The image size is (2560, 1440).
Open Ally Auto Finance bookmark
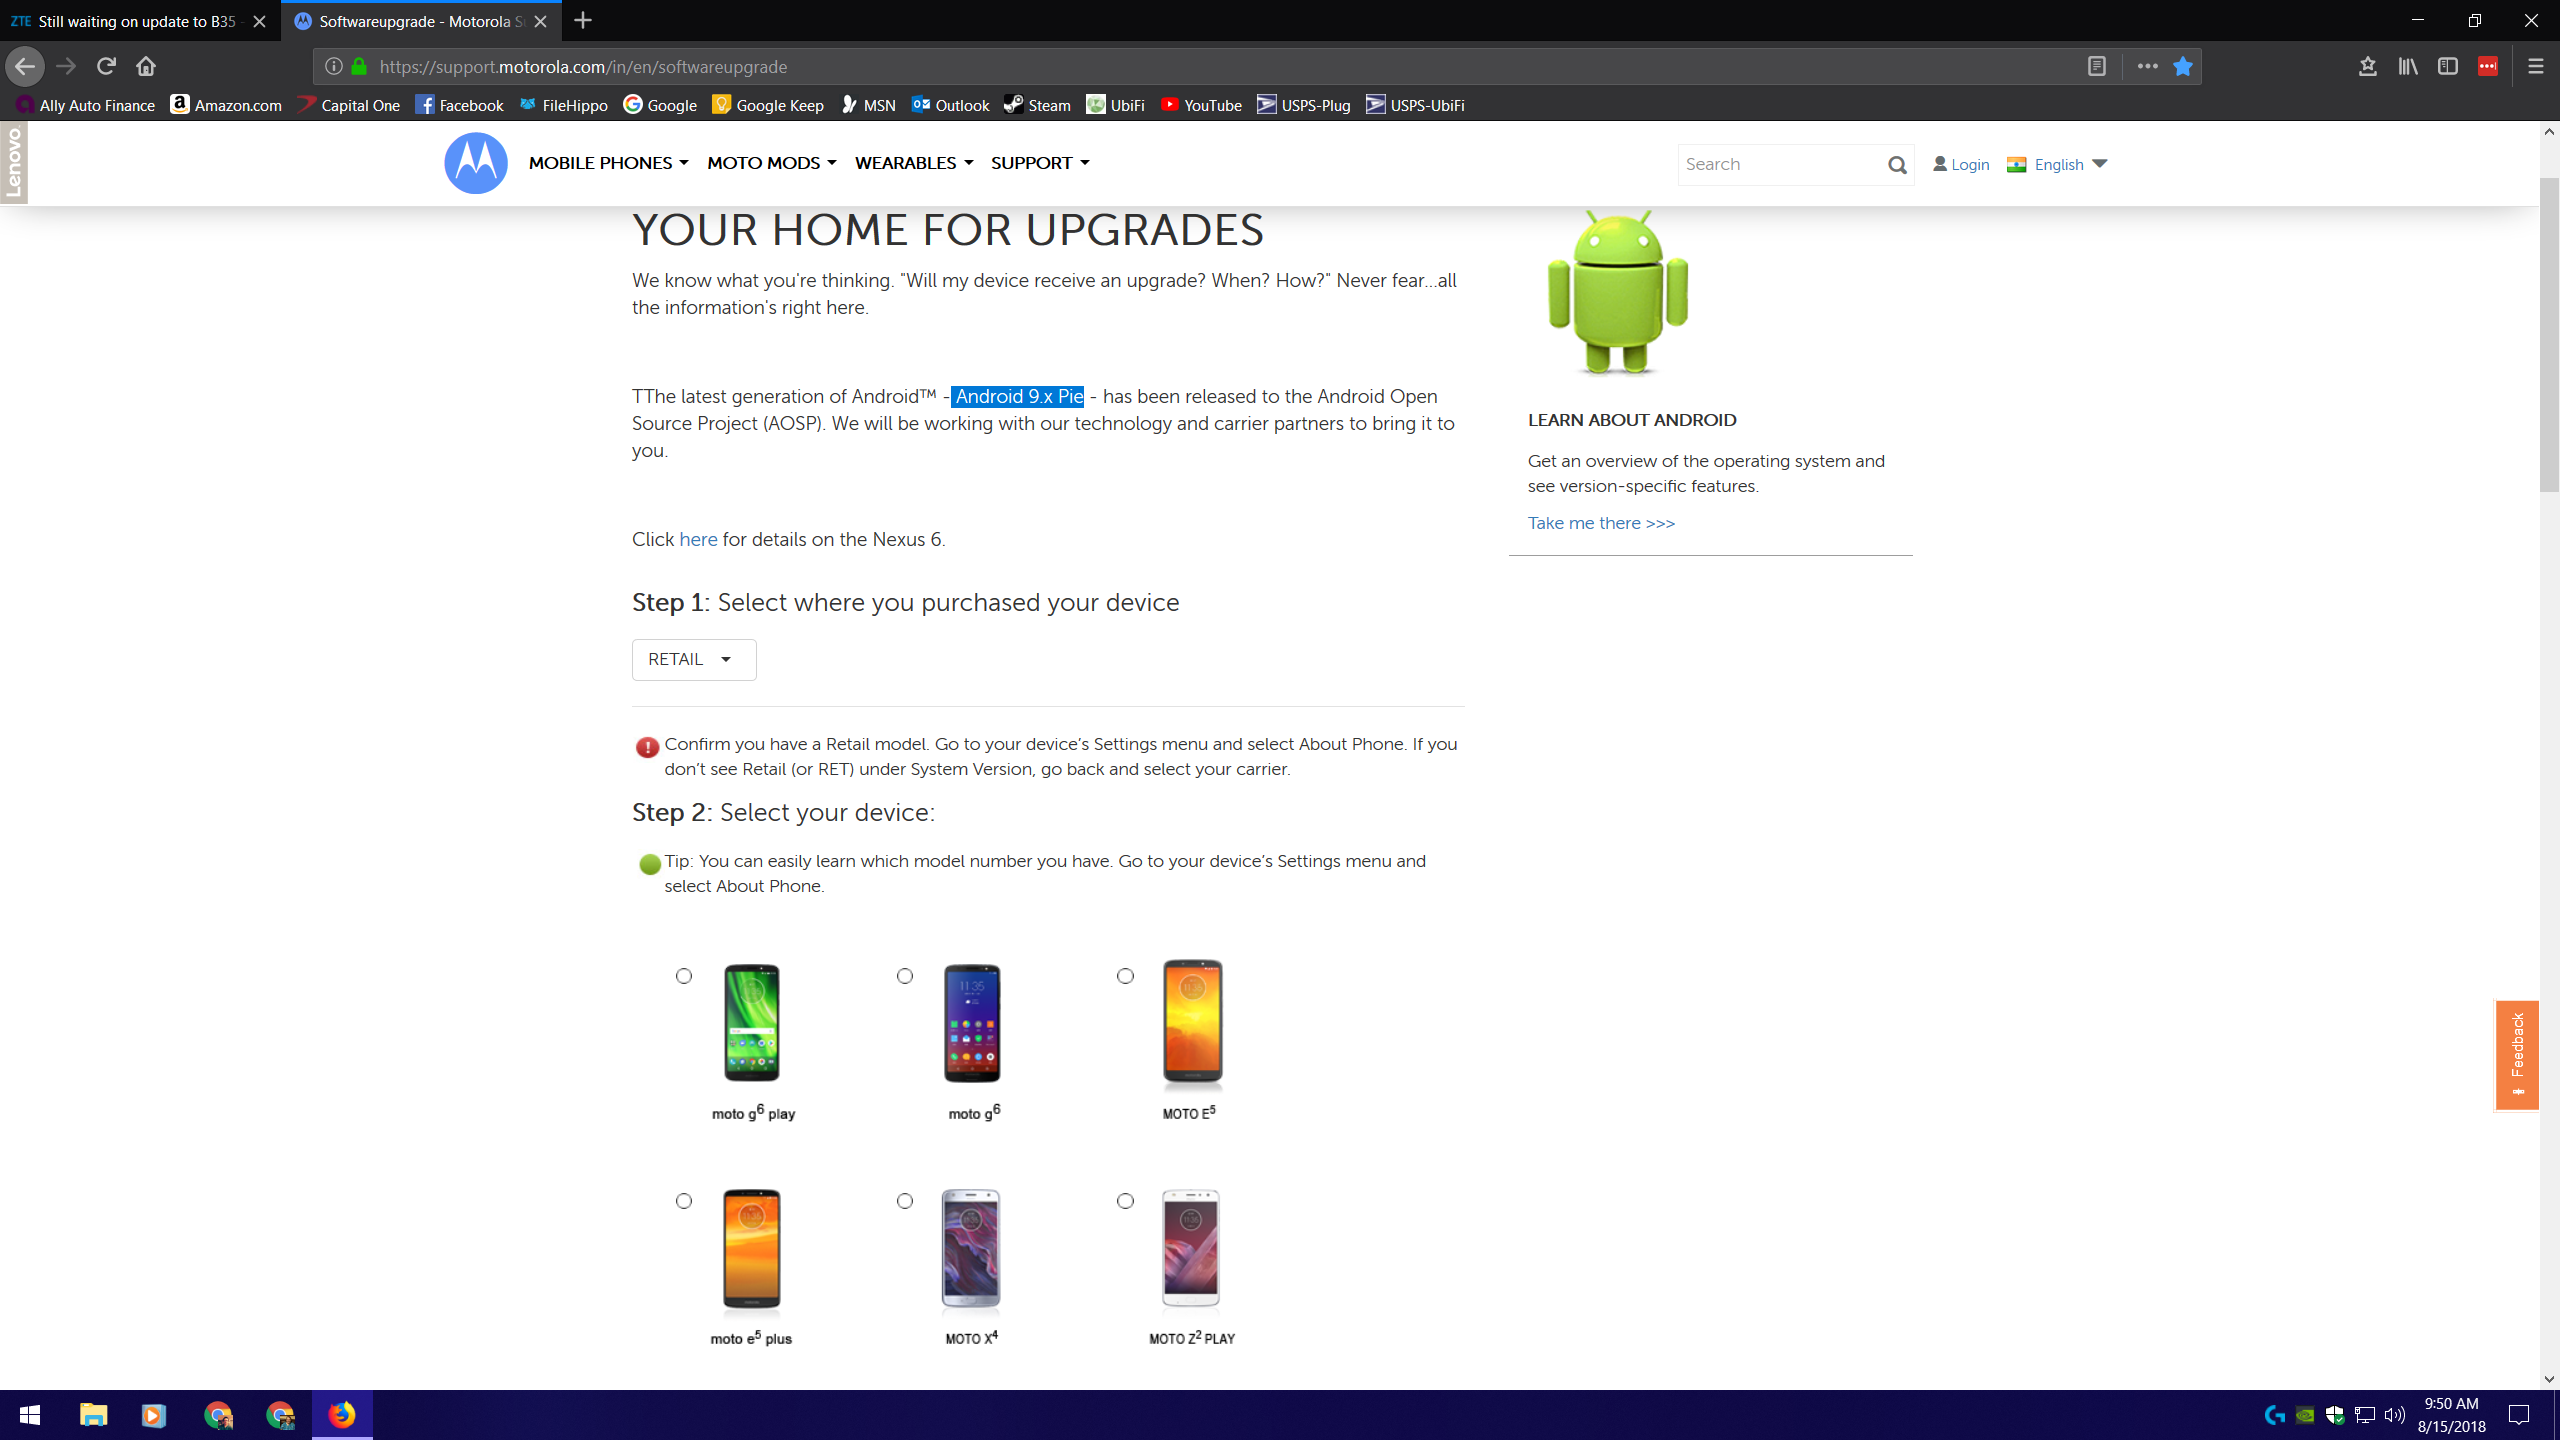coord(86,105)
